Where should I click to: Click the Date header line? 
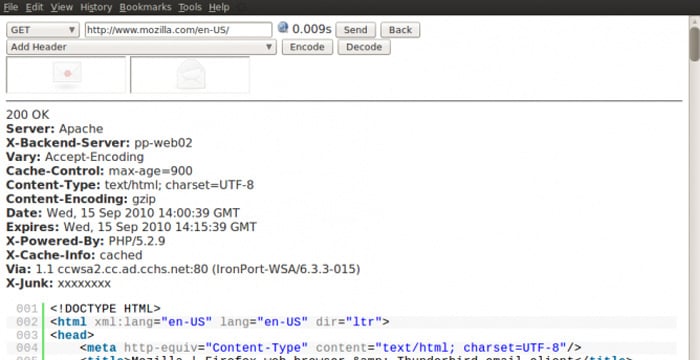click(123, 213)
